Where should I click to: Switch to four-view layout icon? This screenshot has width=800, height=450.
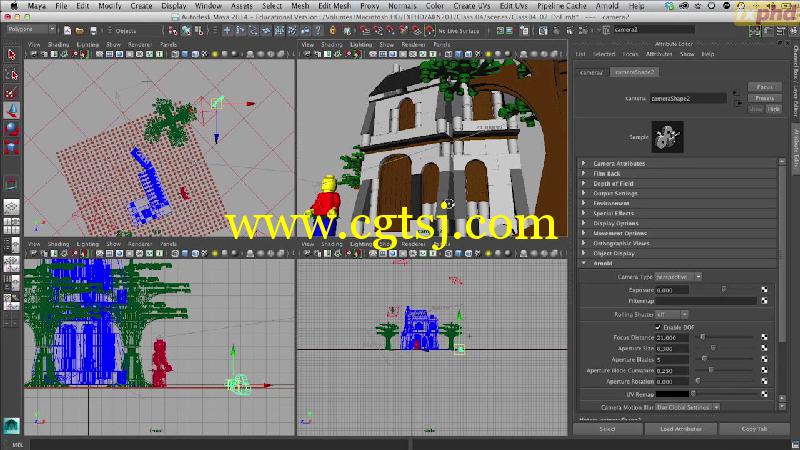coord(12,225)
